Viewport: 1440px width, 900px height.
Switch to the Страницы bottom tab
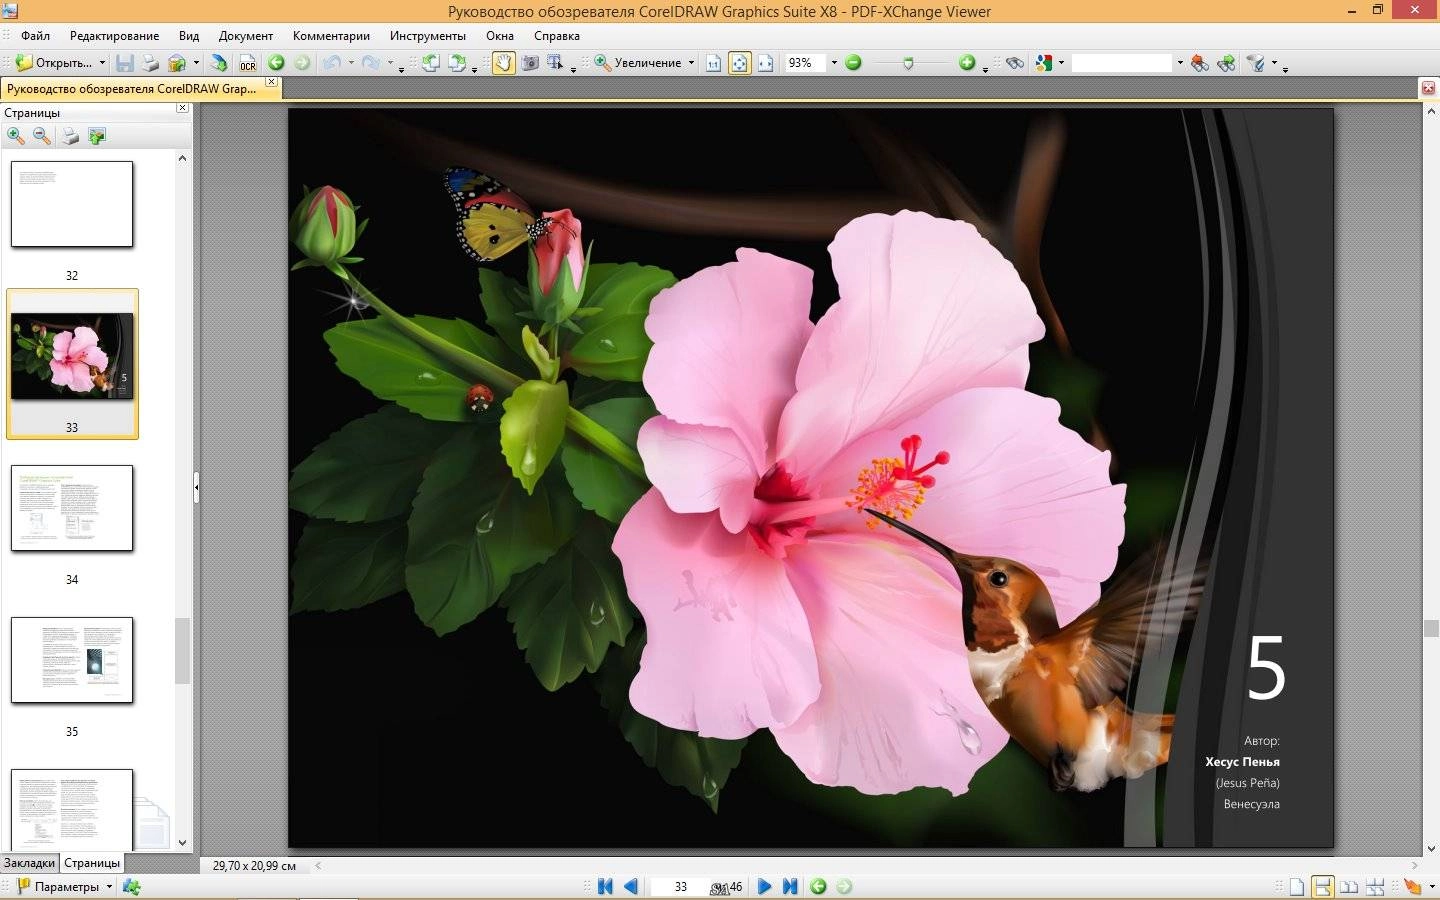(92, 863)
